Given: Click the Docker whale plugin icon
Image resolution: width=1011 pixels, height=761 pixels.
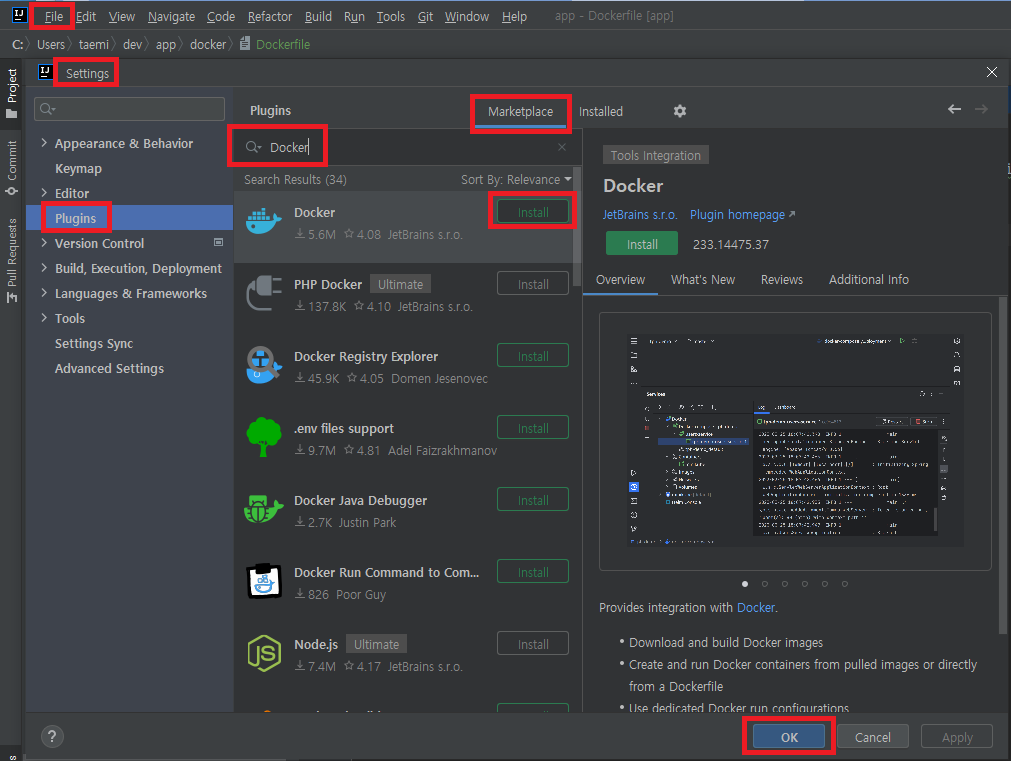Looking at the screenshot, I should [263, 222].
